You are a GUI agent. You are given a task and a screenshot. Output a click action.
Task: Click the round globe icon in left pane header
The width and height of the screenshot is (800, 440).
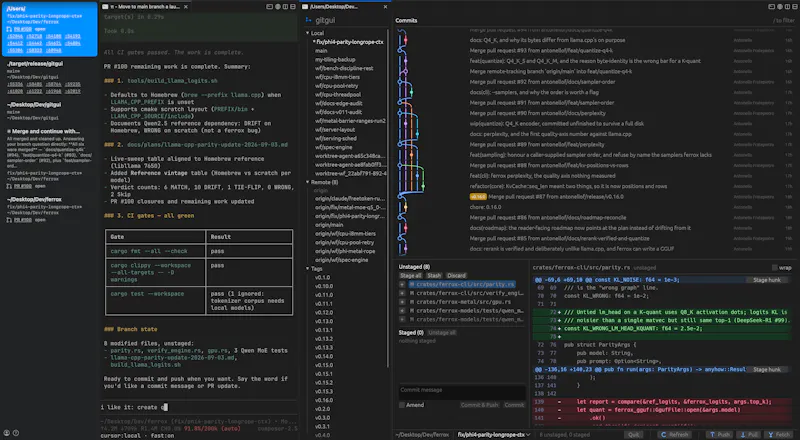pos(278,7)
